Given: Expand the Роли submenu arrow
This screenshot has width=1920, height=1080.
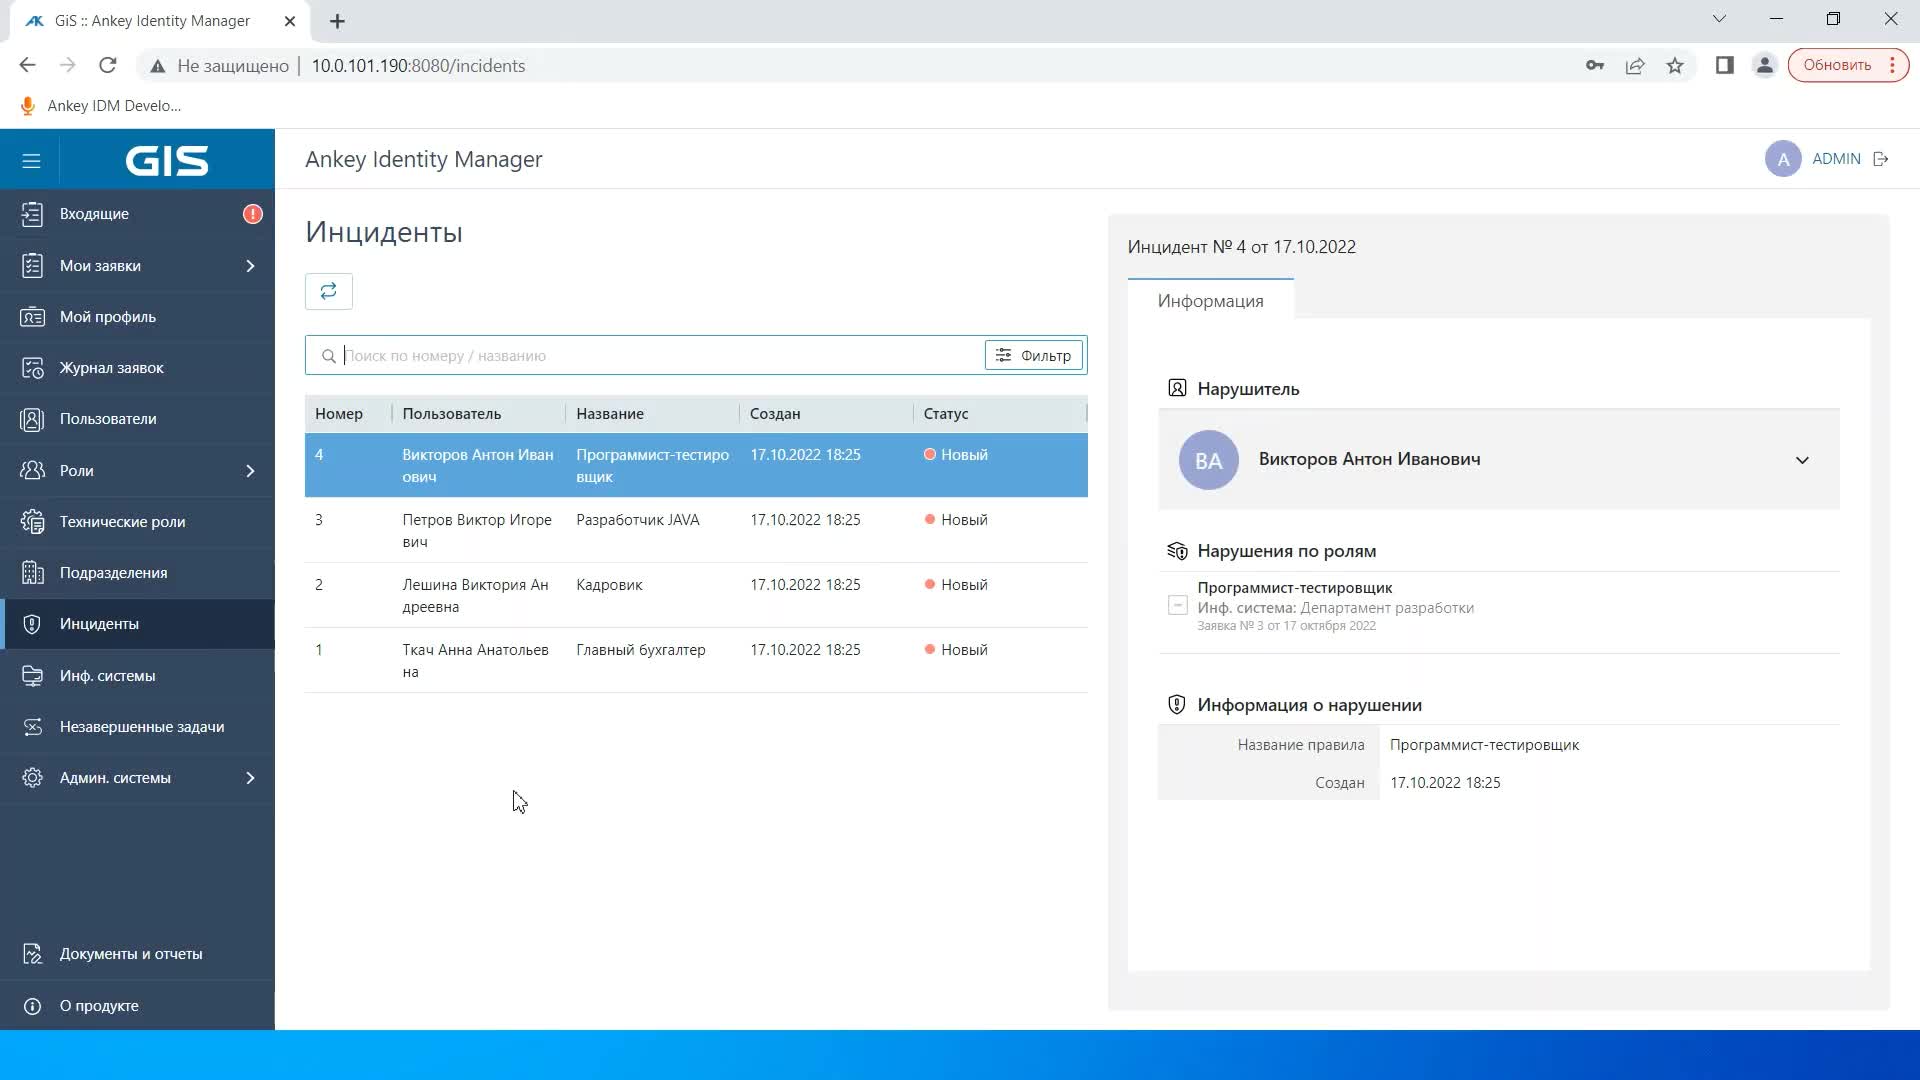Looking at the screenshot, I should [x=250, y=471].
